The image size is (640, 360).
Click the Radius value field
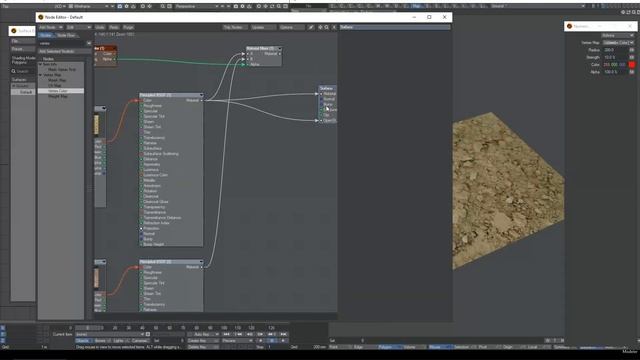click(615, 50)
